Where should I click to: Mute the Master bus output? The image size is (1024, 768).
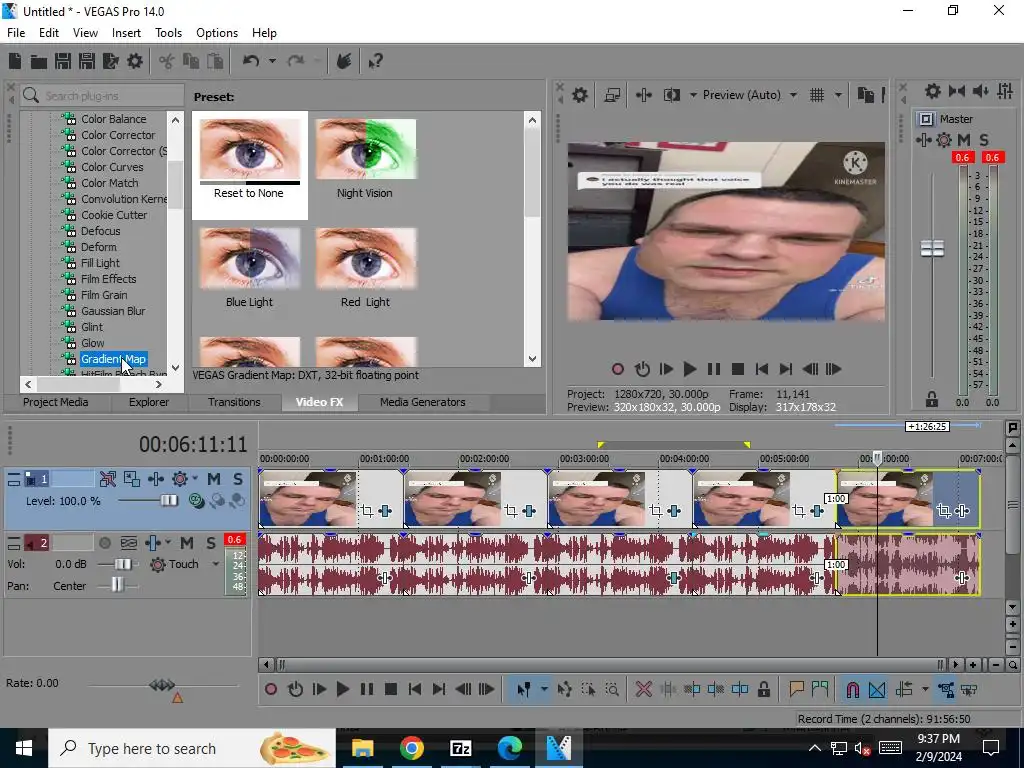[964, 140]
